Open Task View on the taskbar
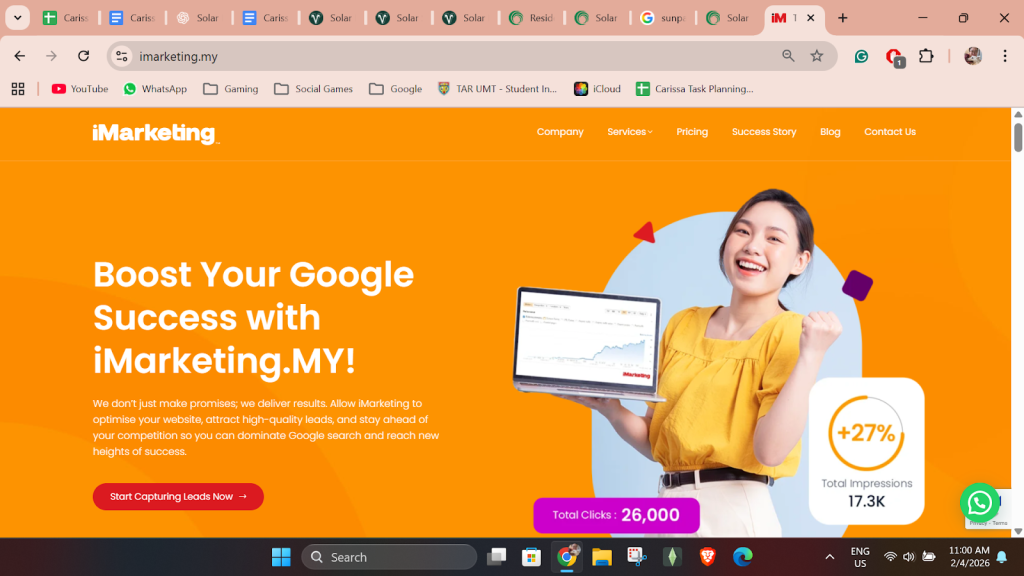 point(496,557)
